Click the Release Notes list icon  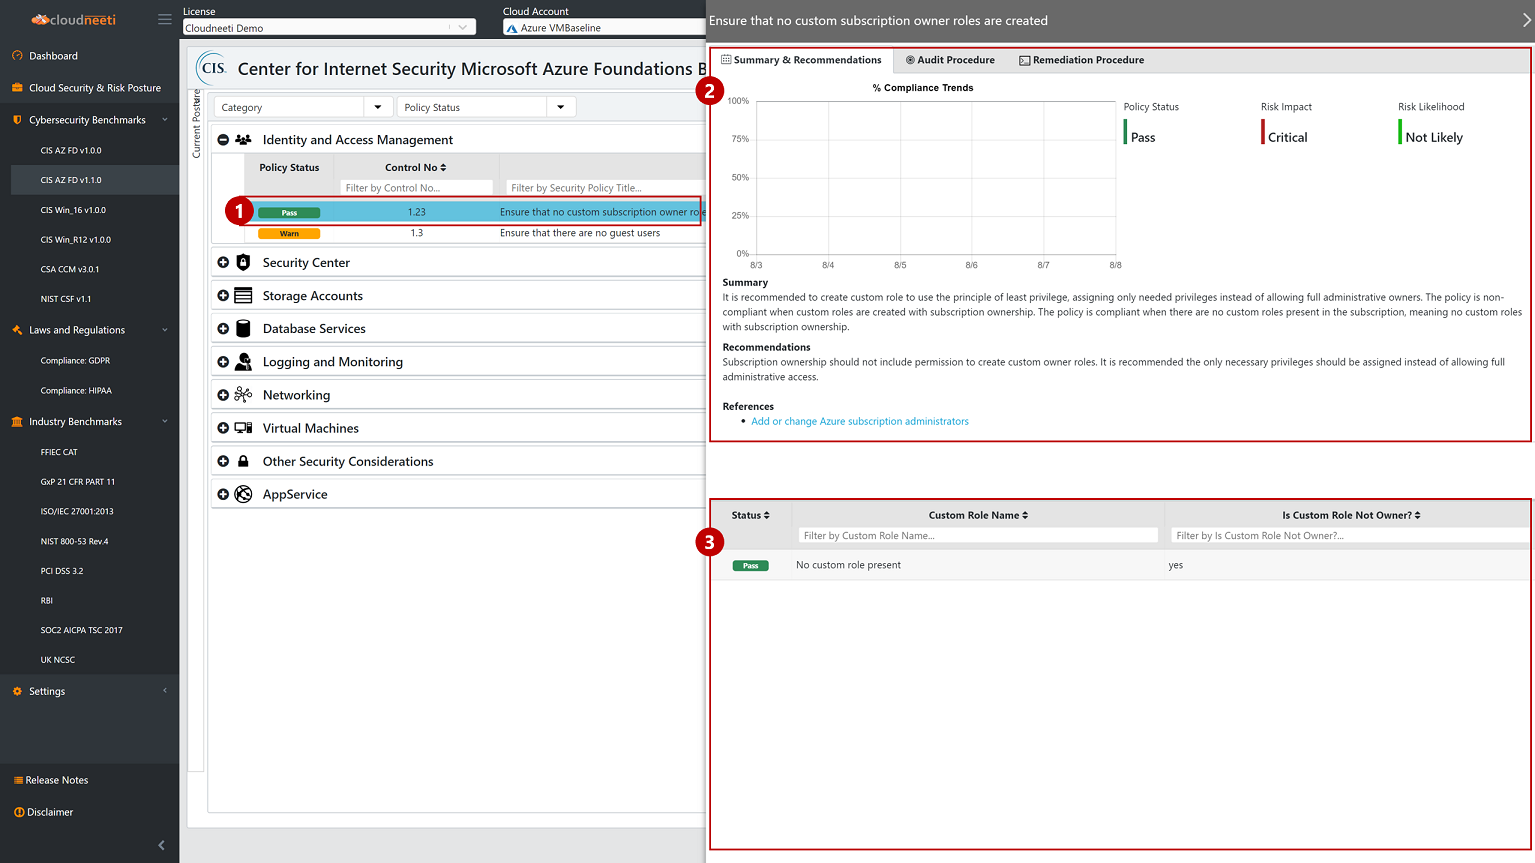[x=18, y=780]
